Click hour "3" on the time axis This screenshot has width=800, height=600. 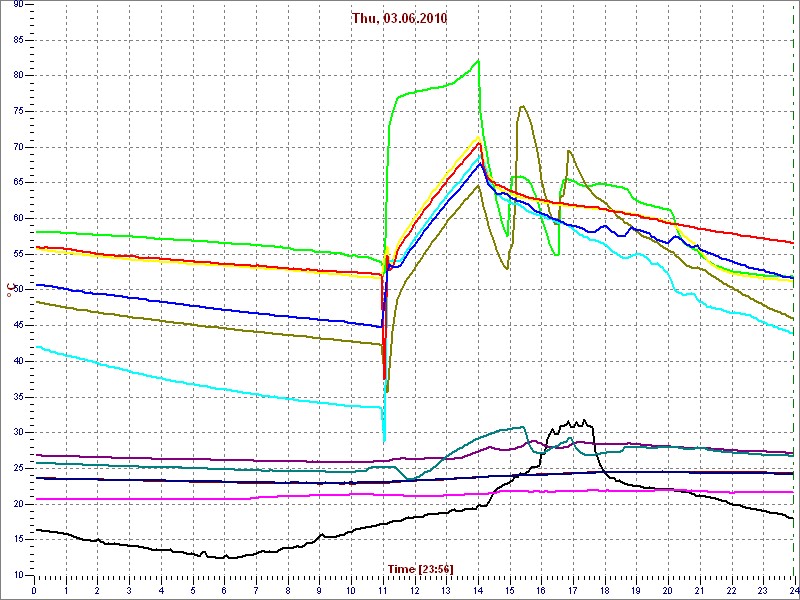pyautogui.click(x=129, y=591)
